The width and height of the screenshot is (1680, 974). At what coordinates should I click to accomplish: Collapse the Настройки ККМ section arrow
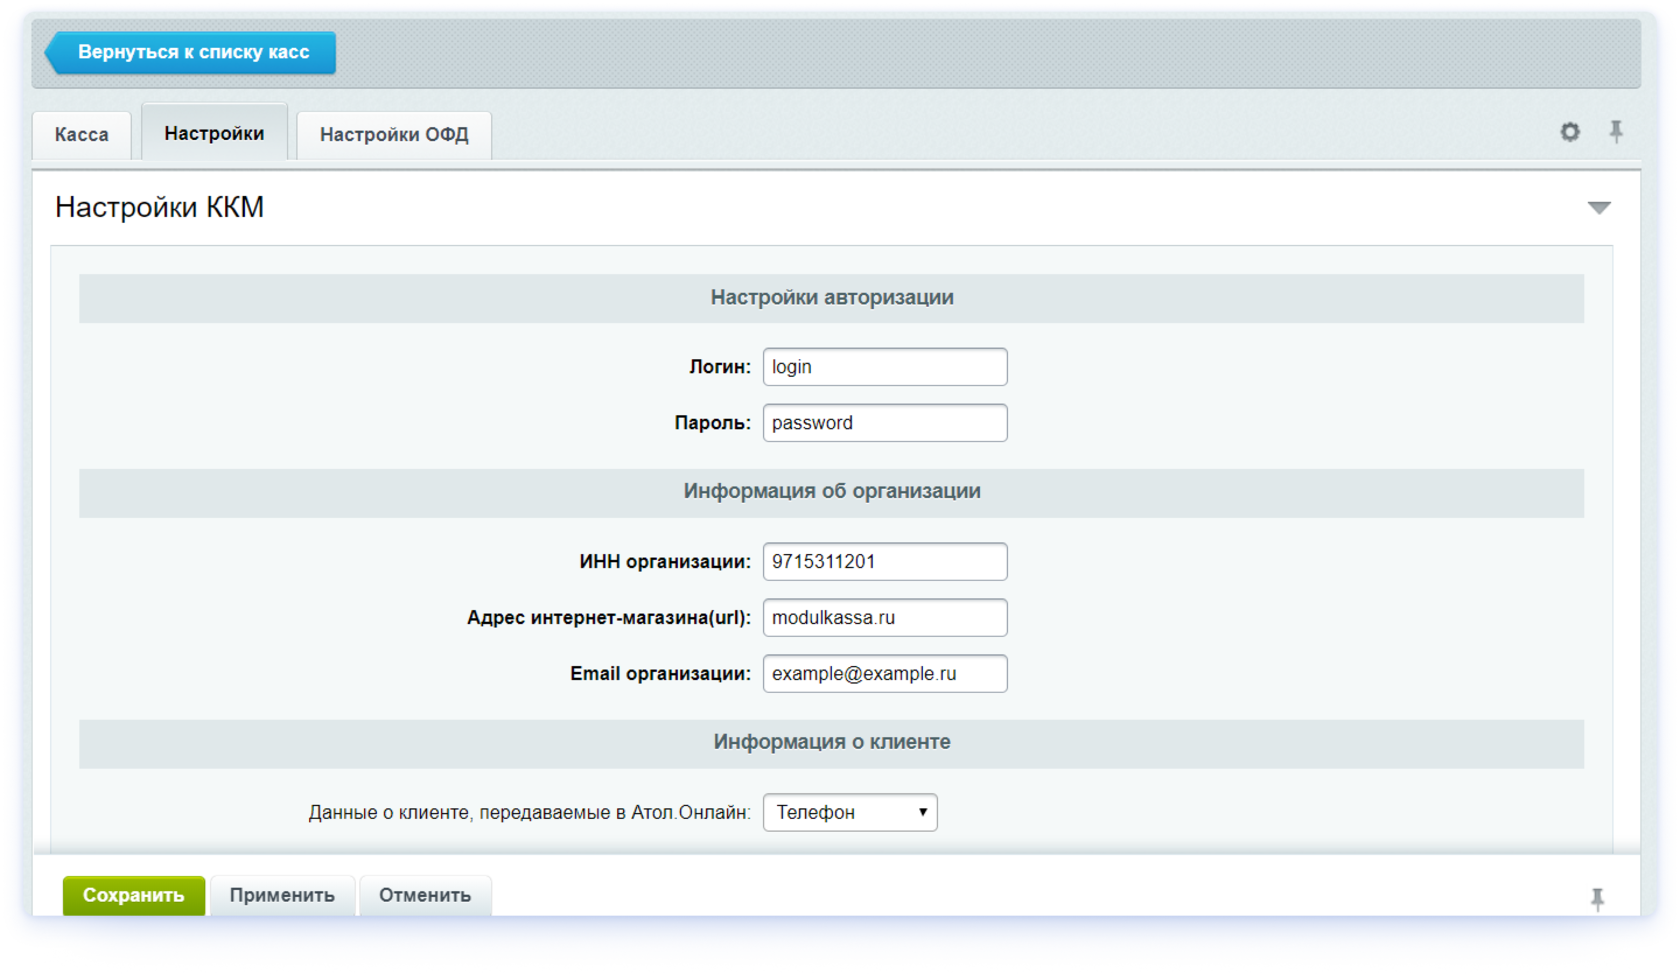(x=1599, y=208)
